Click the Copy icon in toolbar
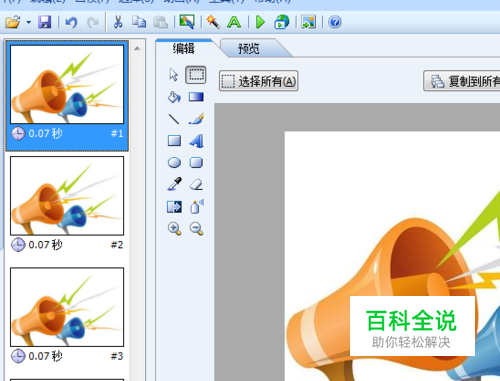The height and width of the screenshot is (381, 500). pos(139,22)
